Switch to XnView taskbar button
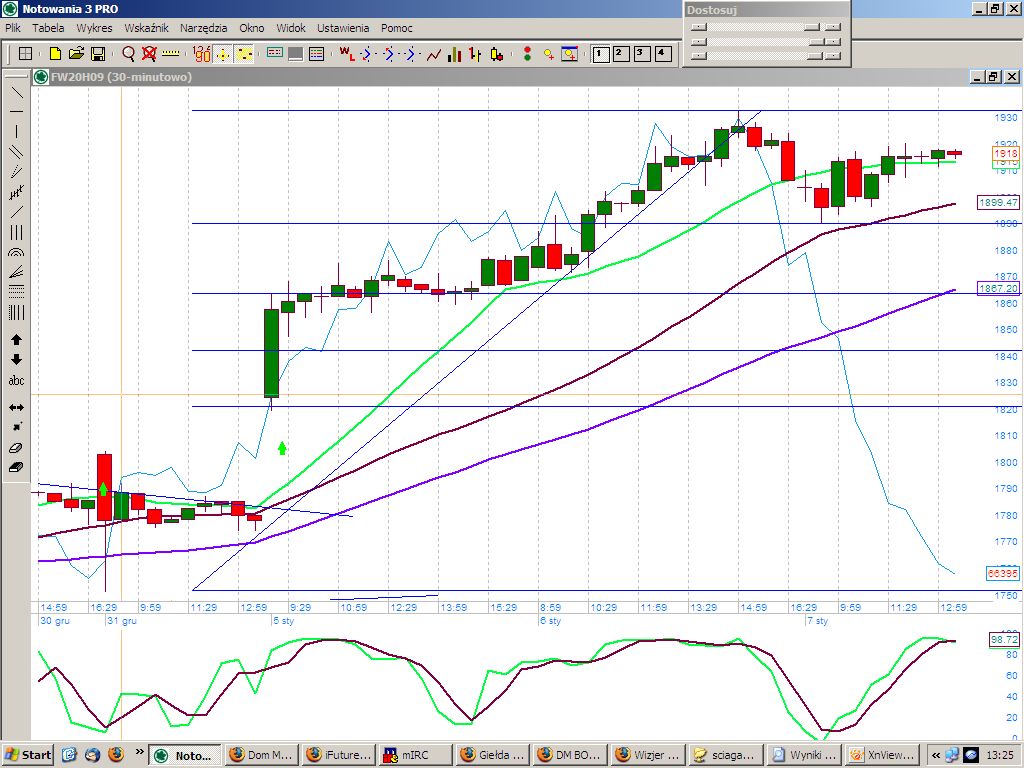The image size is (1024, 768). point(882,755)
